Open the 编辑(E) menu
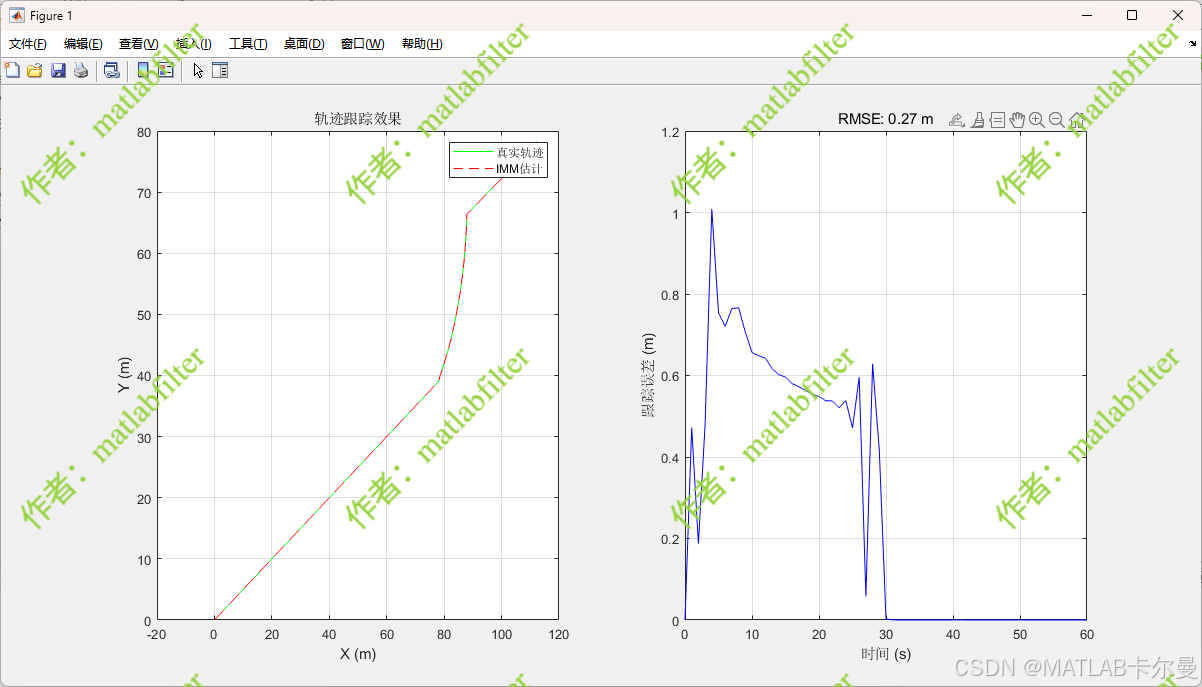1202x687 pixels. click(83, 44)
